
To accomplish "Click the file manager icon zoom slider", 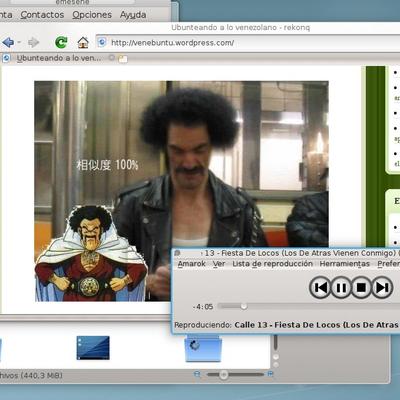I will click(x=234, y=374).
